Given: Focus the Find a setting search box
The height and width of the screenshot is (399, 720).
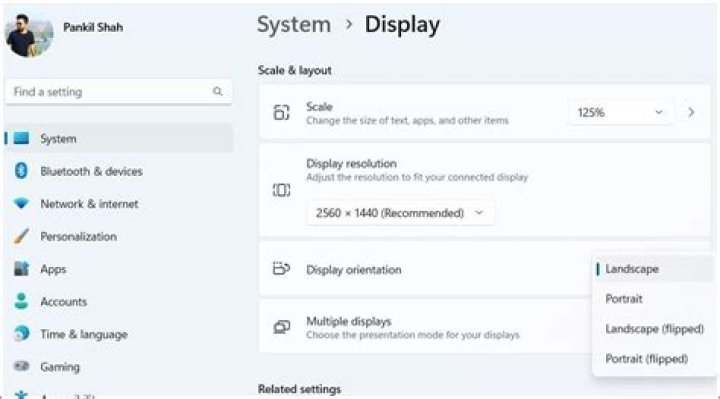Looking at the screenshot, I should coord(119,92).
